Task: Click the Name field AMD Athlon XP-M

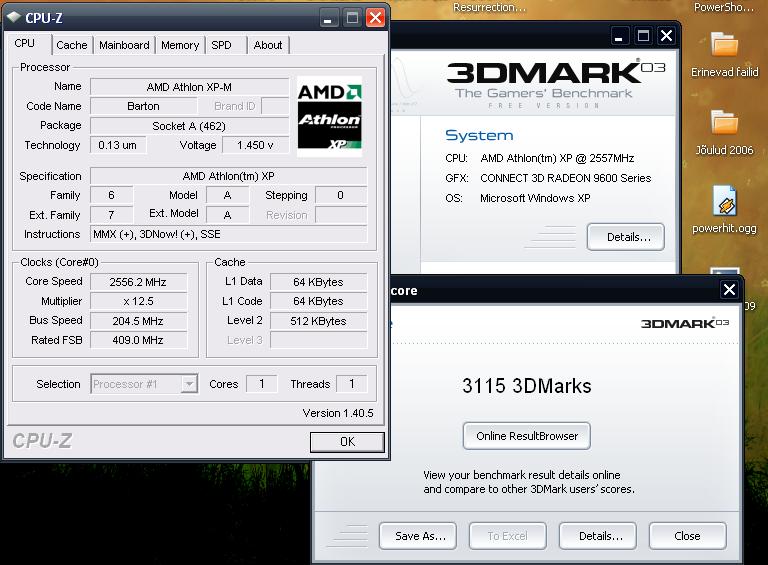Action: [x=189, y=87]
